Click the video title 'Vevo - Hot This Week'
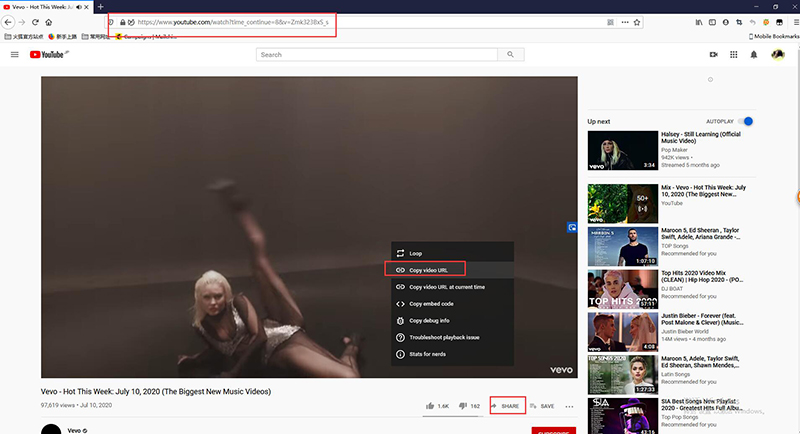800x434 pixels. (156, 392)
